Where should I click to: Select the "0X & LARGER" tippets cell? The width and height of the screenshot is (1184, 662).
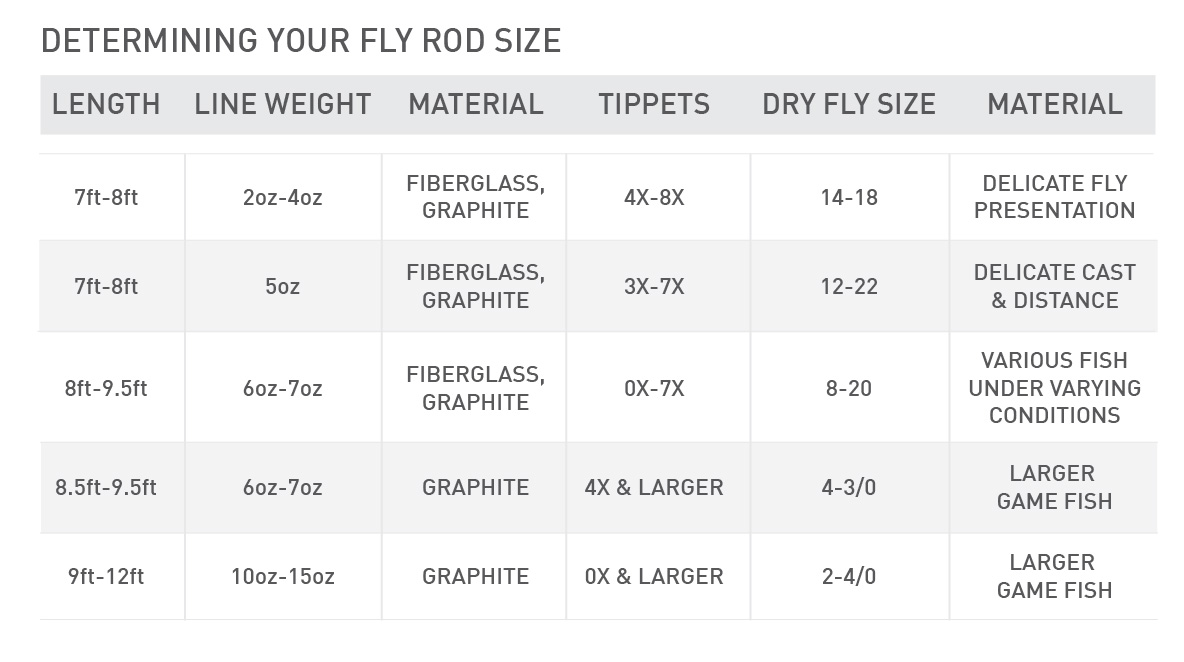(654, 577)
